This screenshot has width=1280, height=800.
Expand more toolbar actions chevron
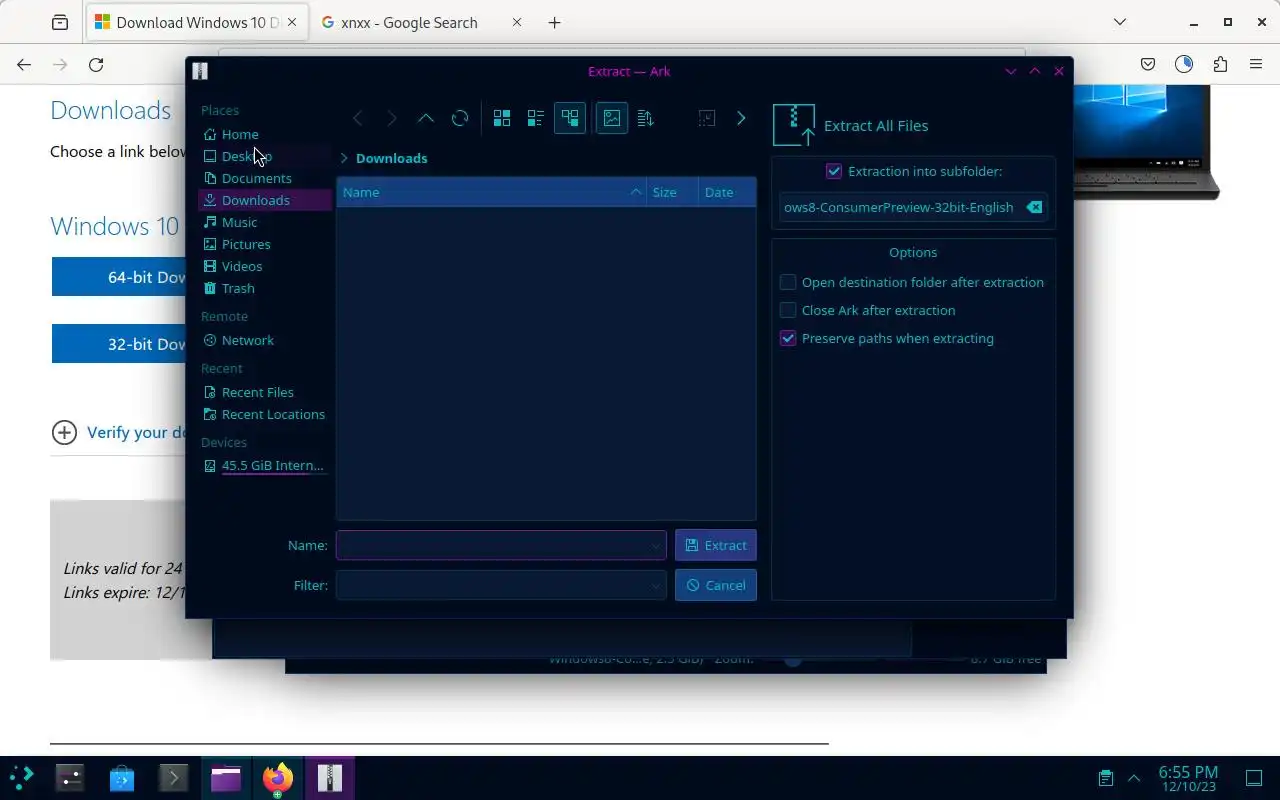(741, 118)
